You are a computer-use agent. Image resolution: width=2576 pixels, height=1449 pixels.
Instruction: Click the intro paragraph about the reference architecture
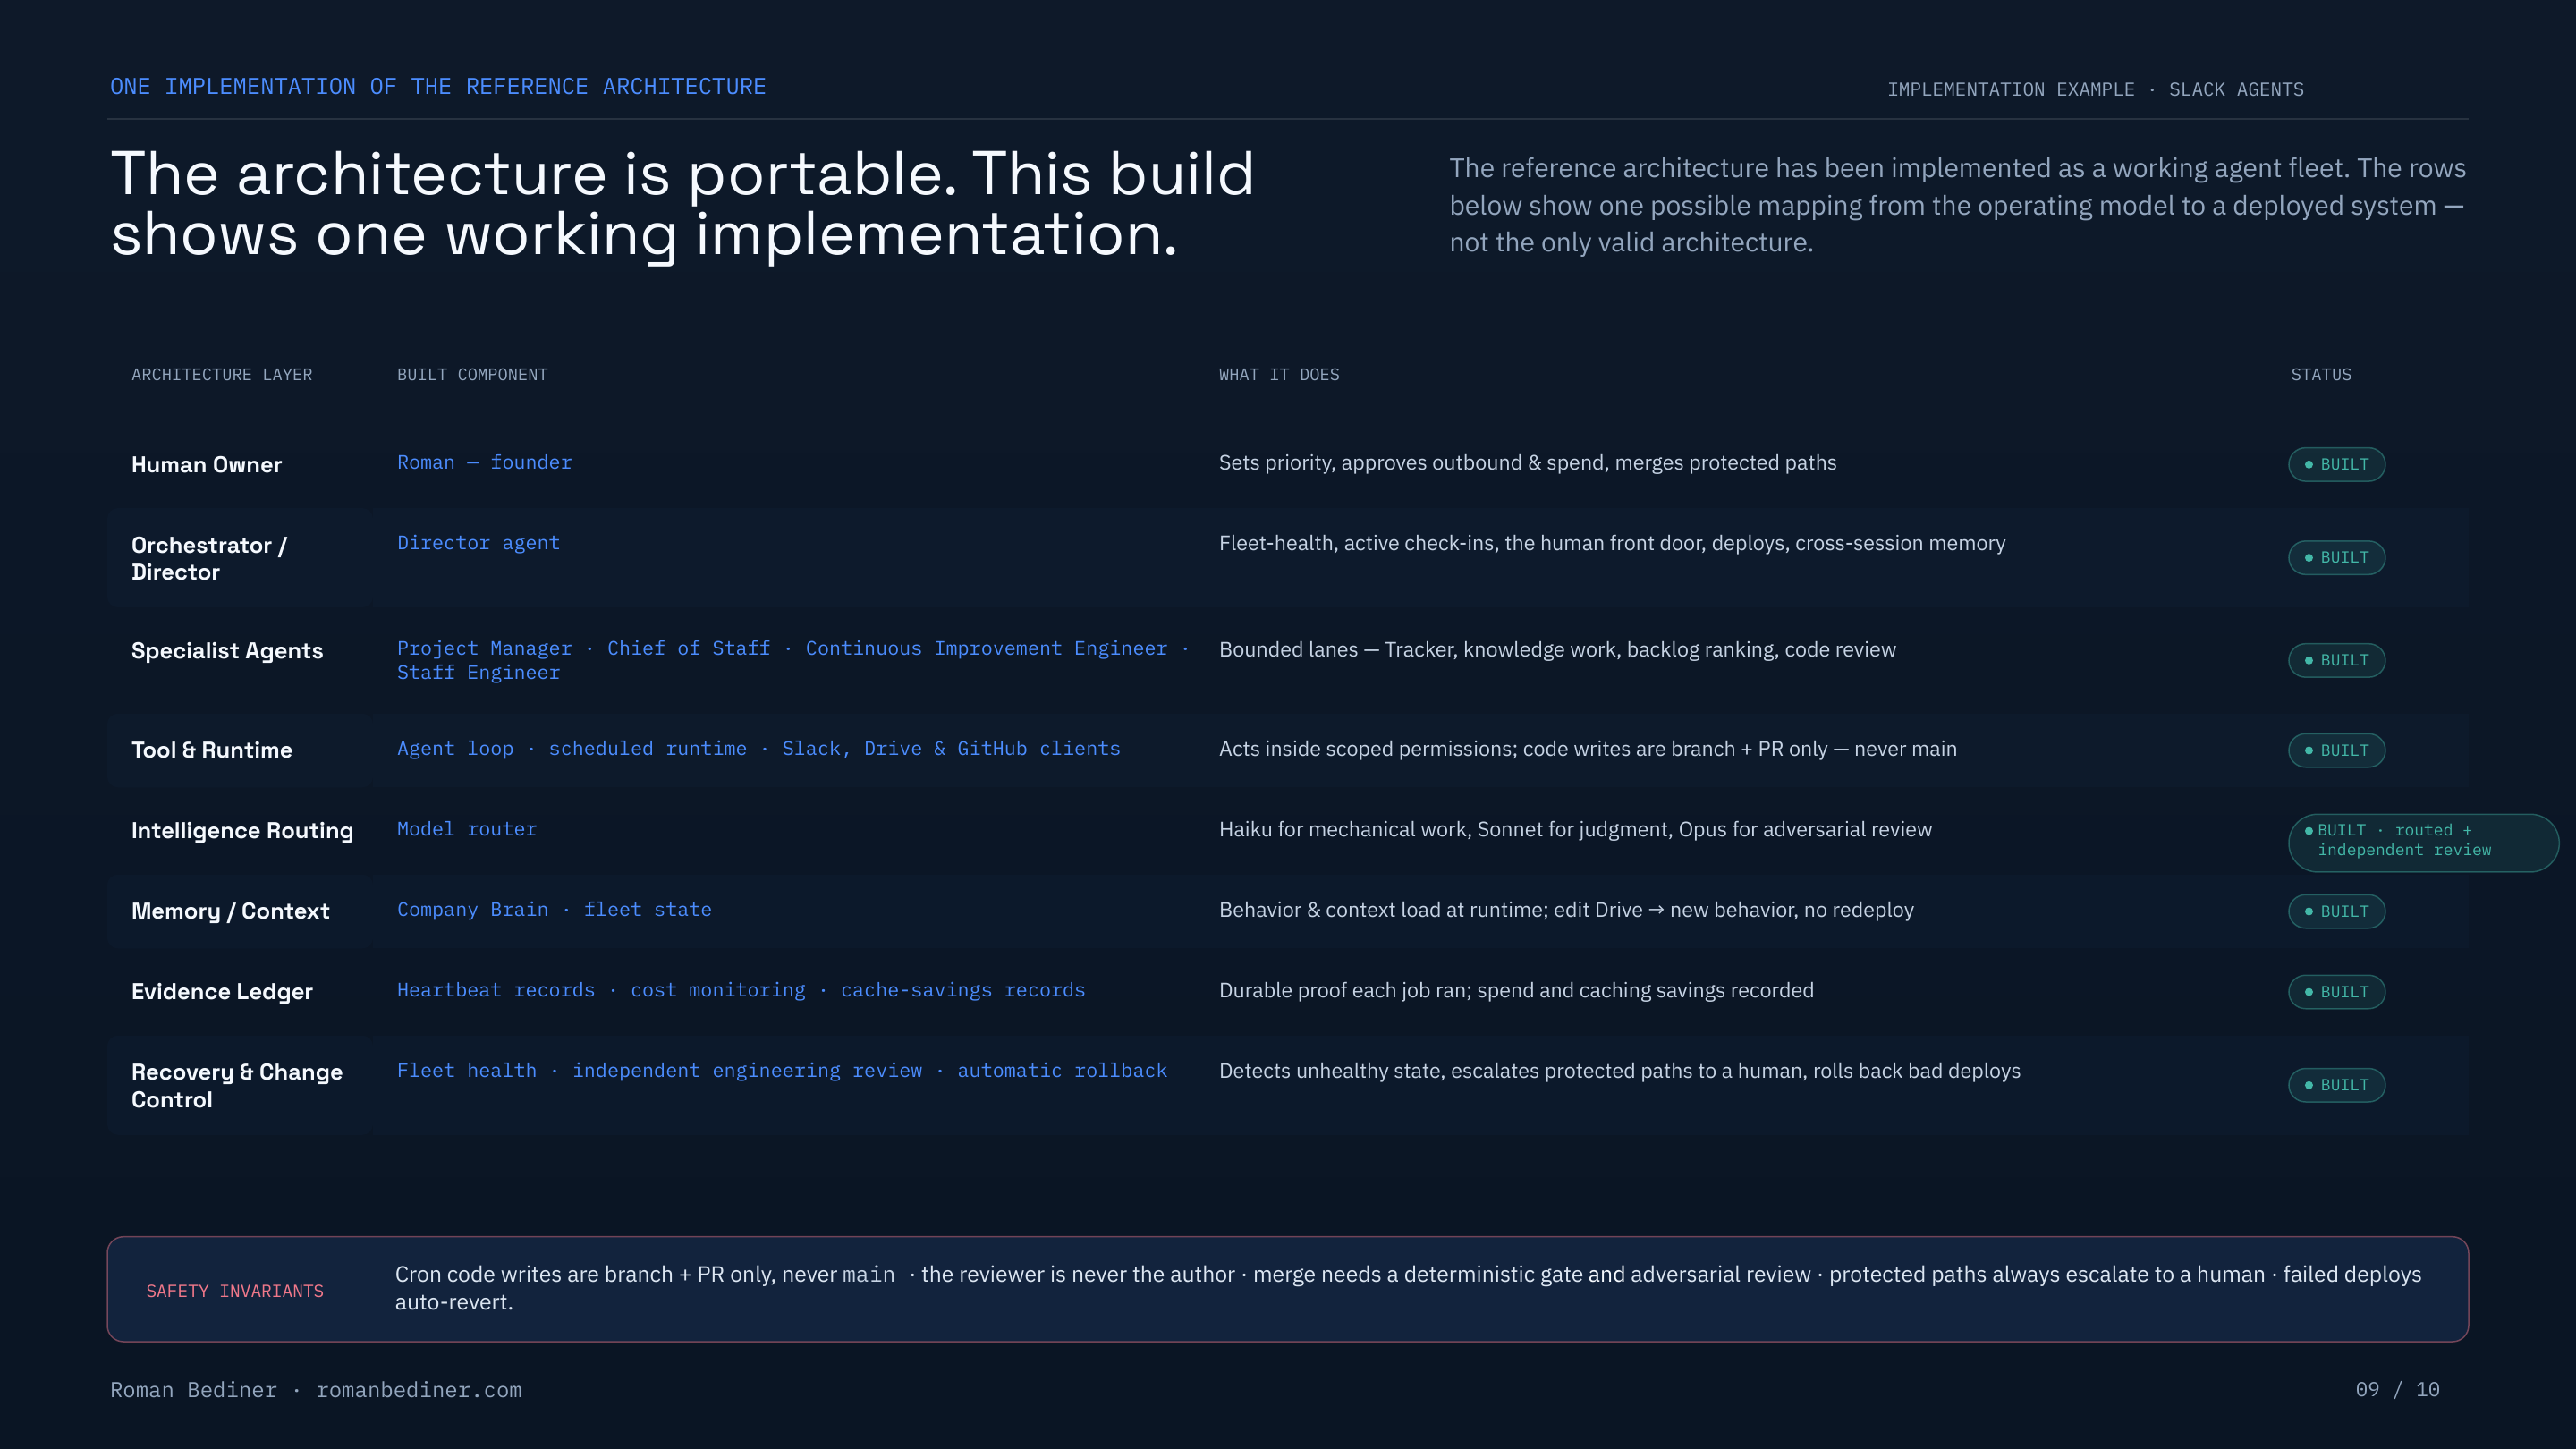point(1958,205)
